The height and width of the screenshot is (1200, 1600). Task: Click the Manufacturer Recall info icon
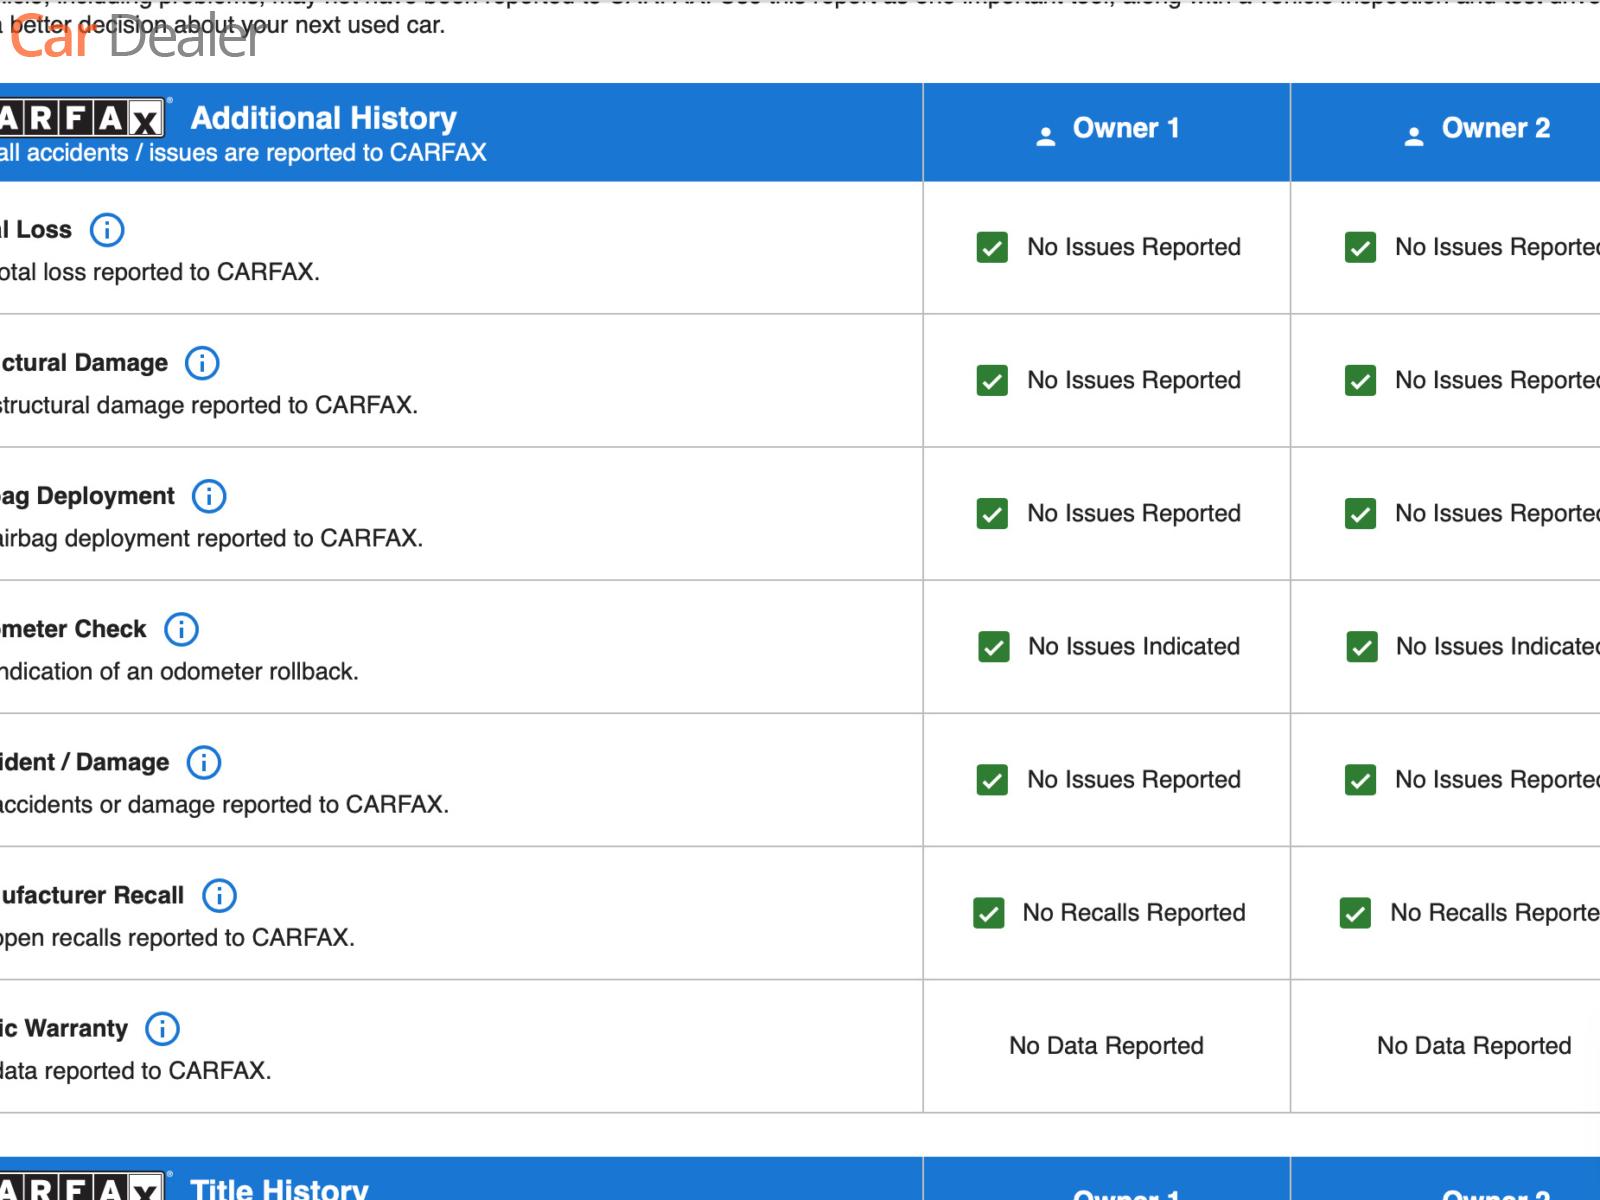pos(219,895)
